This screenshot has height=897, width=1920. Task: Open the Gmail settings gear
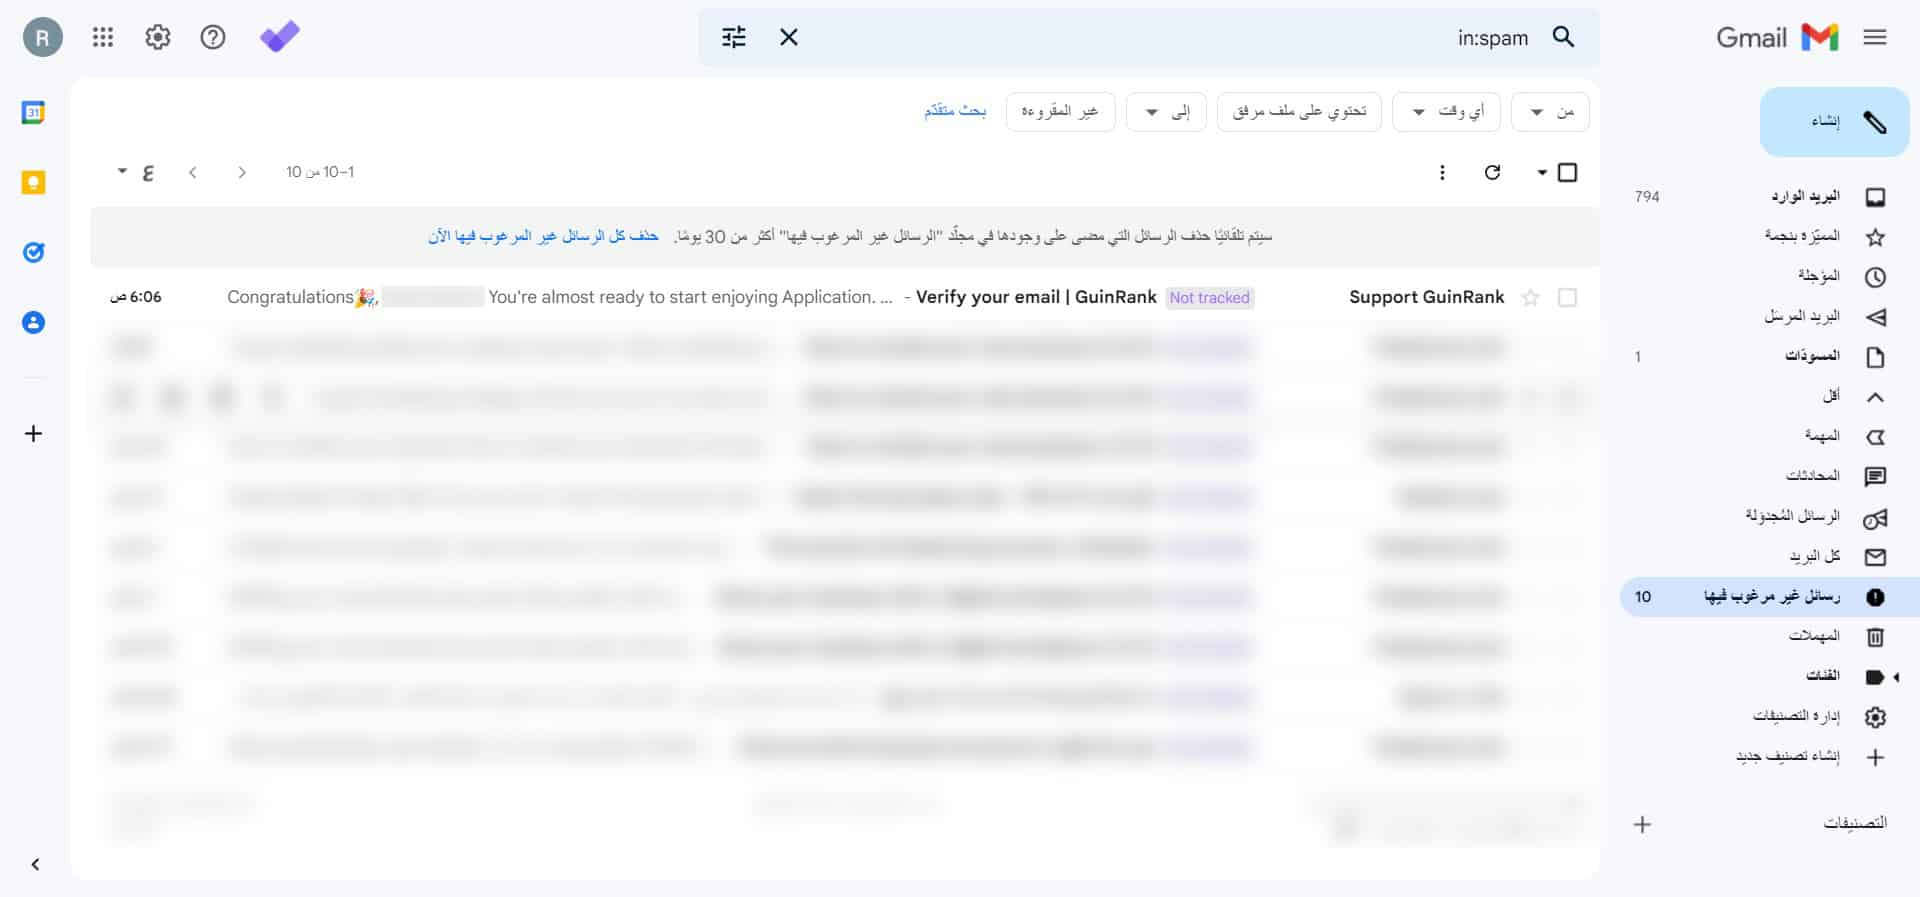pos(158,37)
